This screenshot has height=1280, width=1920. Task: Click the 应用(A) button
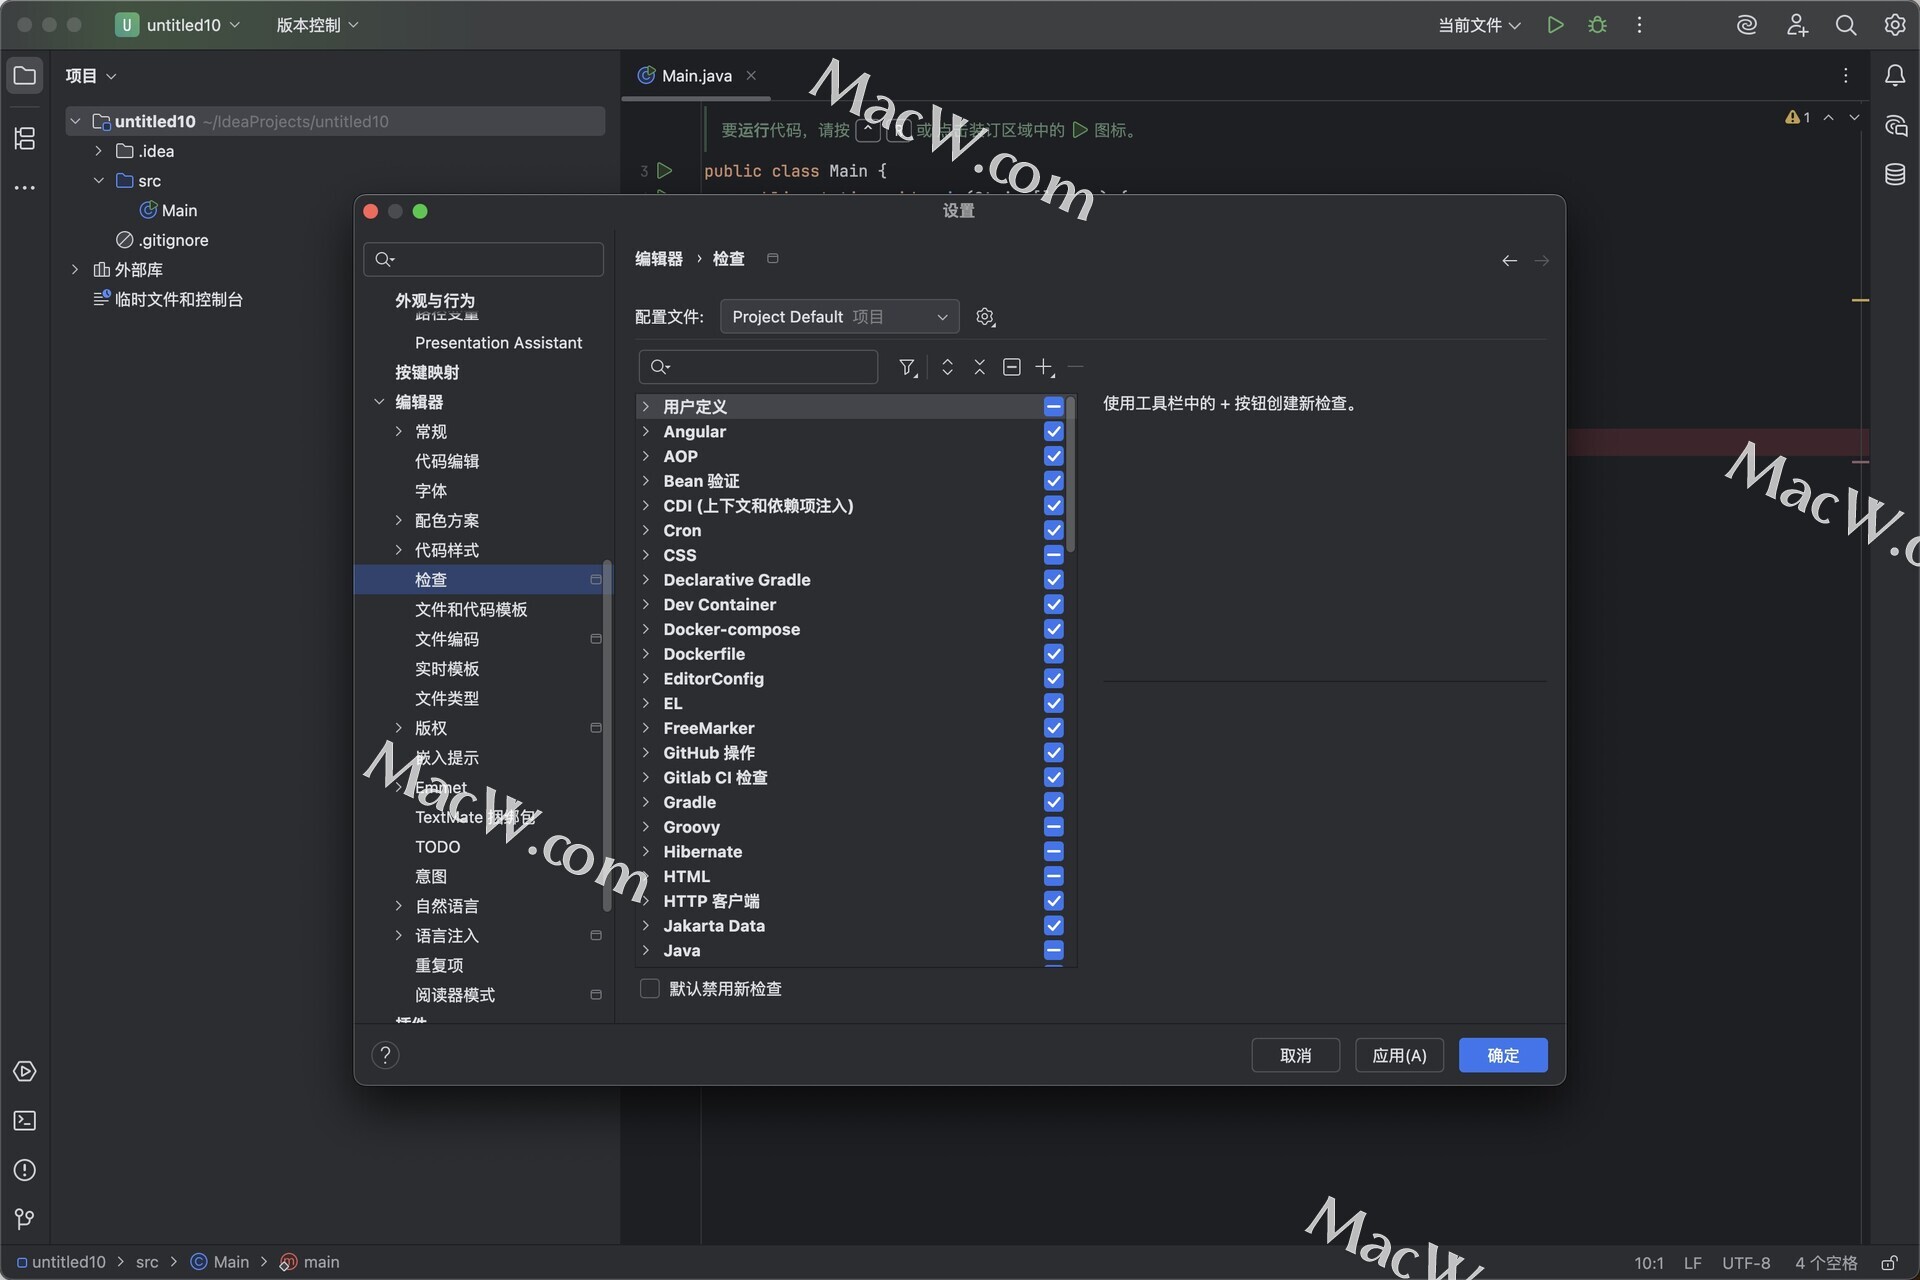[1399, 1056]
